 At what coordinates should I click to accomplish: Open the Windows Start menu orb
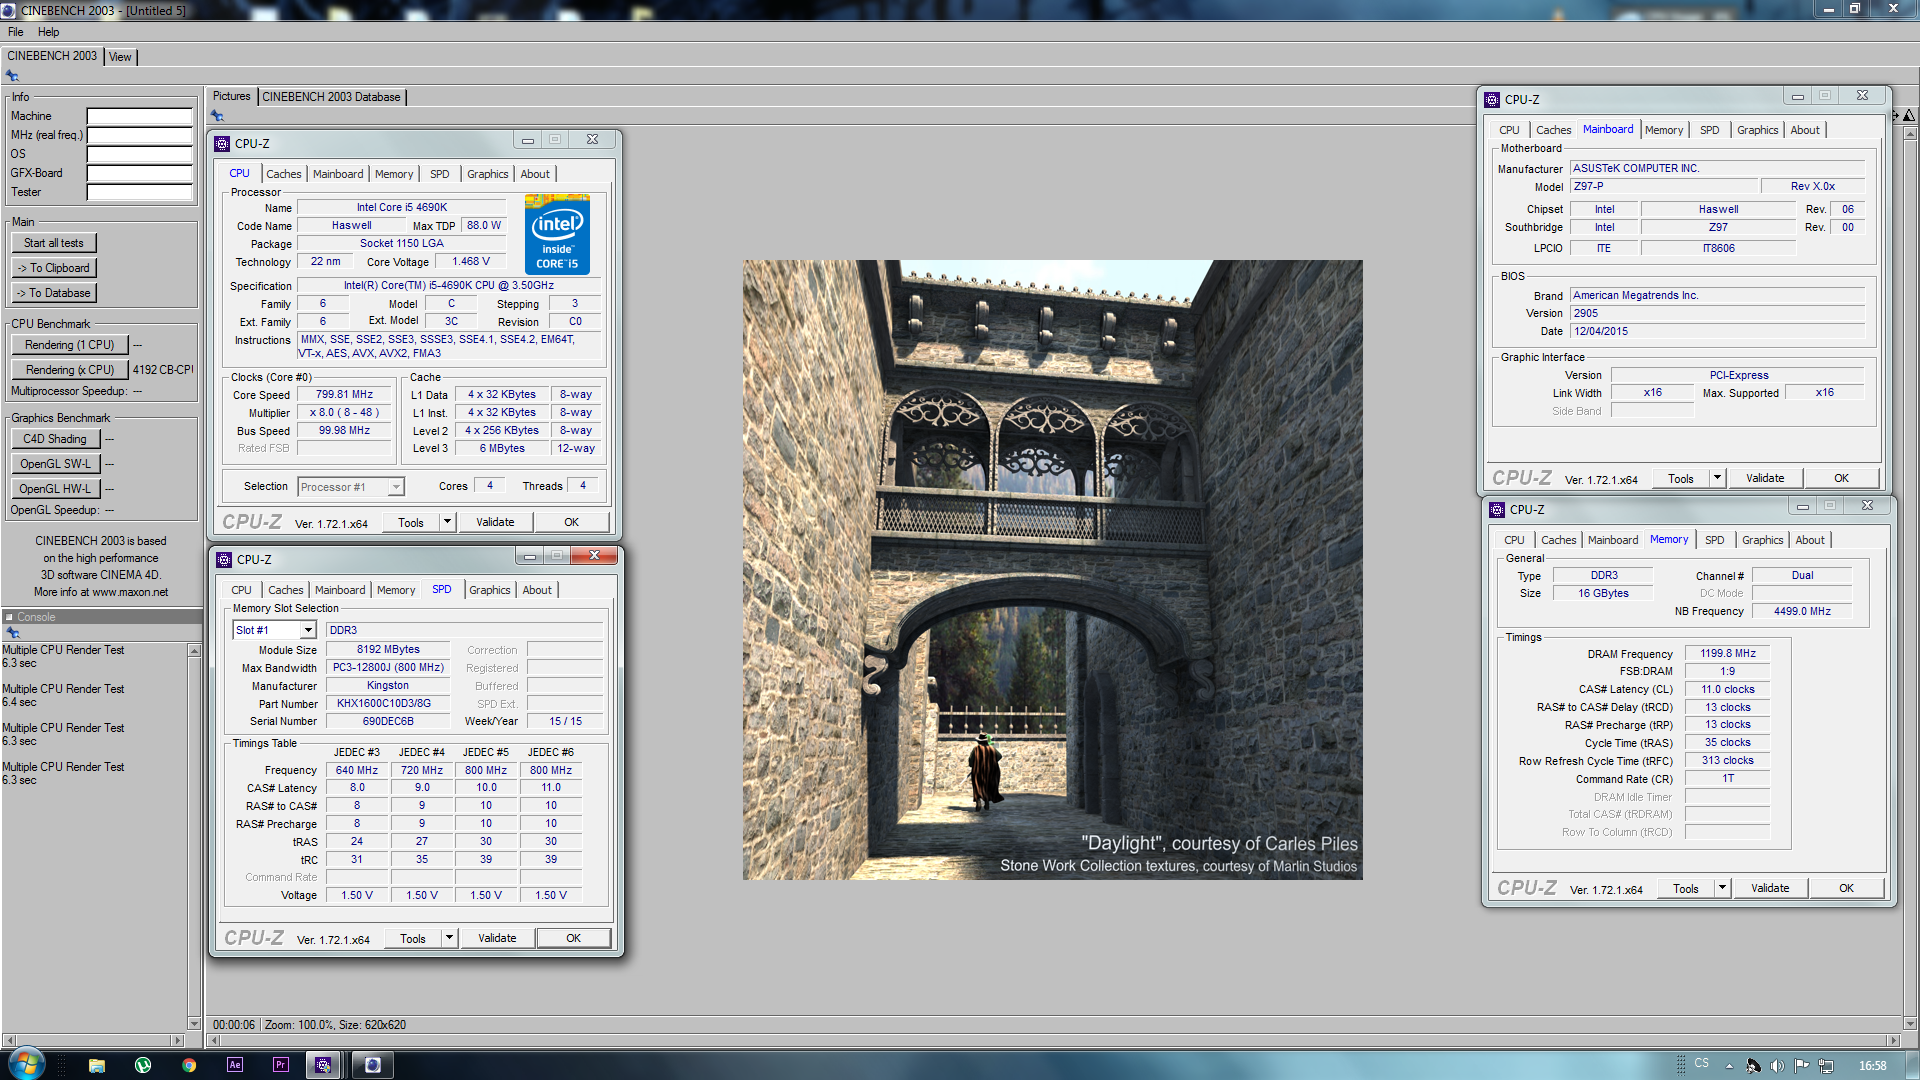(26, 1064)
